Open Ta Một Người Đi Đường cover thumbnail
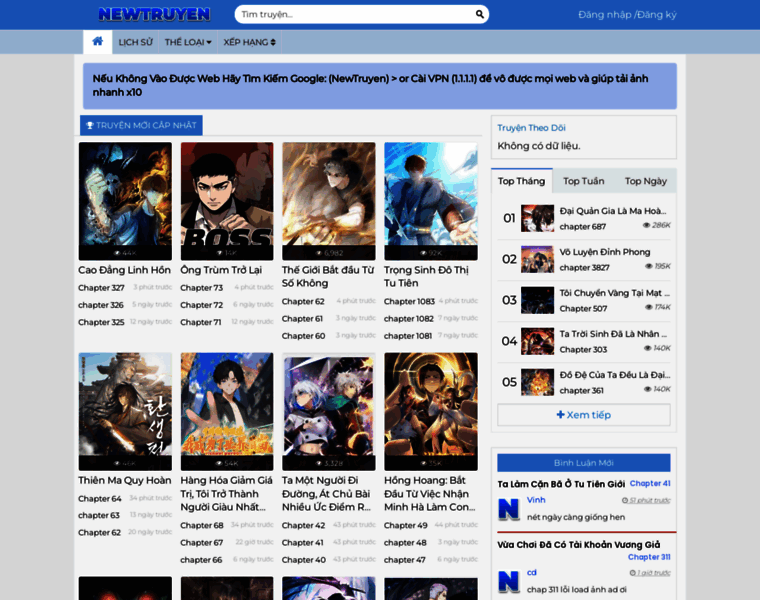Screen dimensions: 760x600 [329, 411]
